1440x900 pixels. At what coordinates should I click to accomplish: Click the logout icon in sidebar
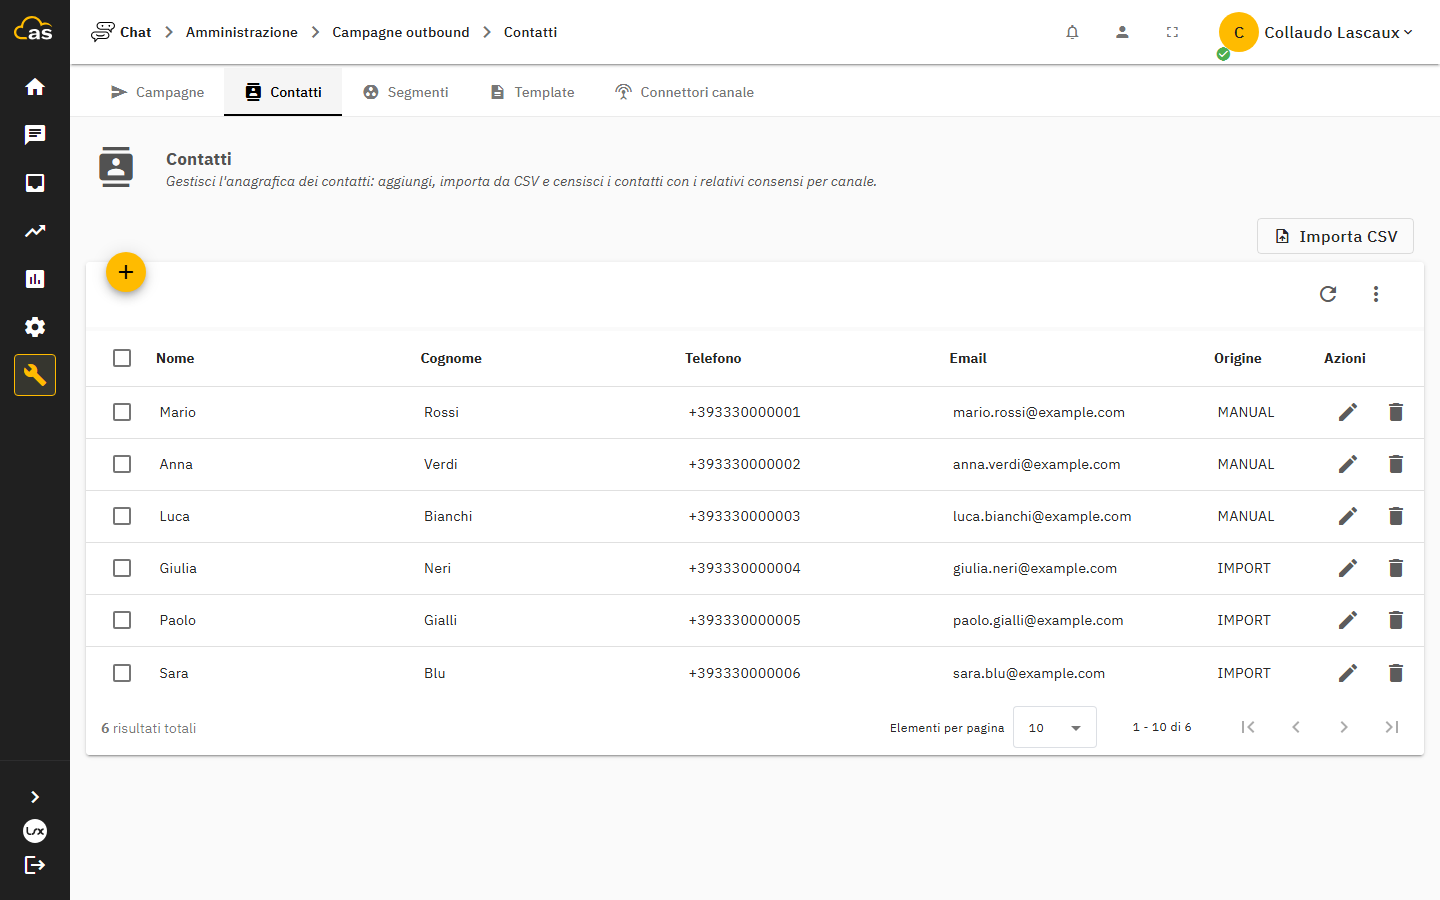pyautogui.click(x=35, y=865)
